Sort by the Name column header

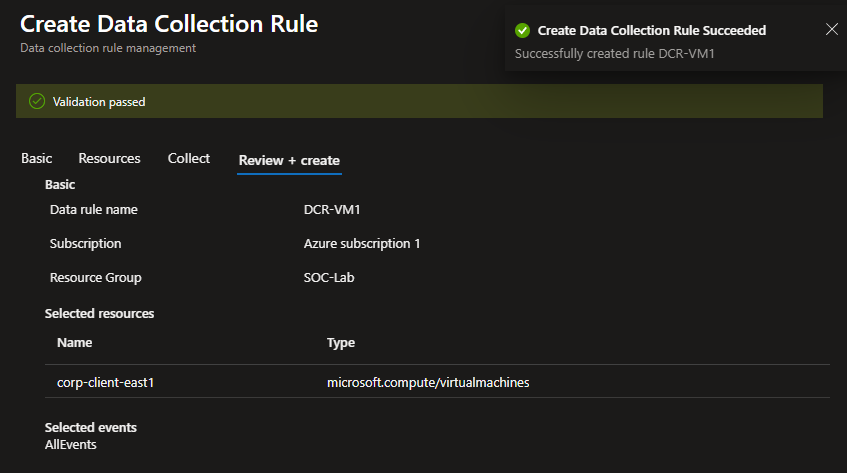(x=75, y=343)
